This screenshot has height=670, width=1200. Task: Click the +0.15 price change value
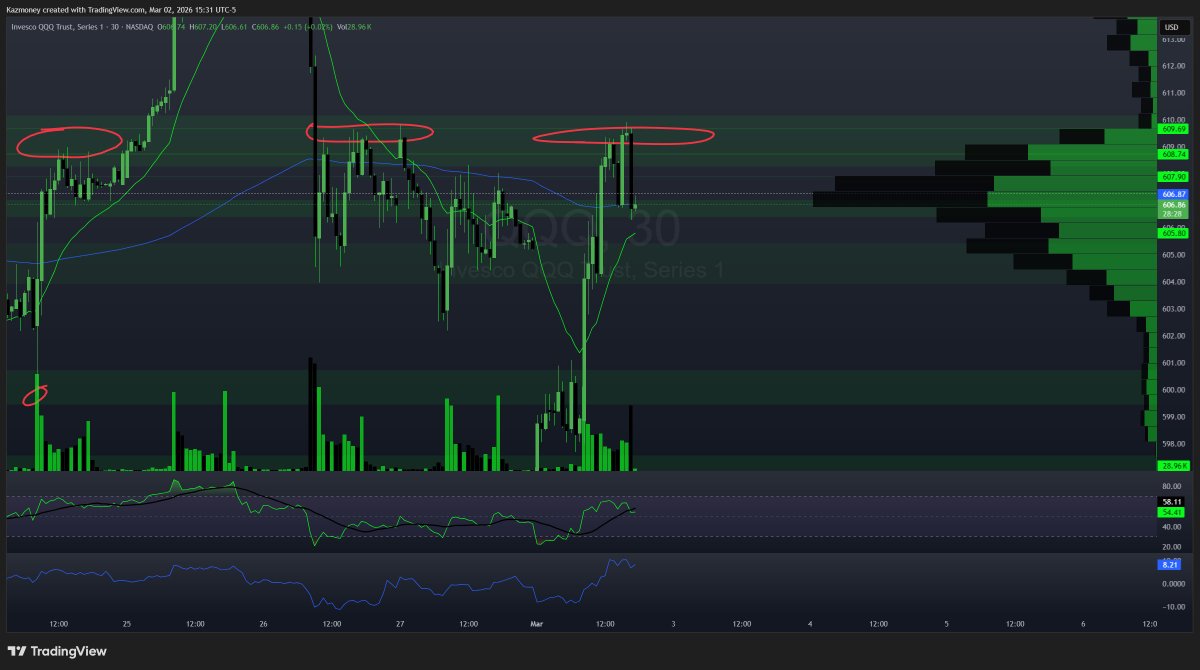tap(294, 27)
